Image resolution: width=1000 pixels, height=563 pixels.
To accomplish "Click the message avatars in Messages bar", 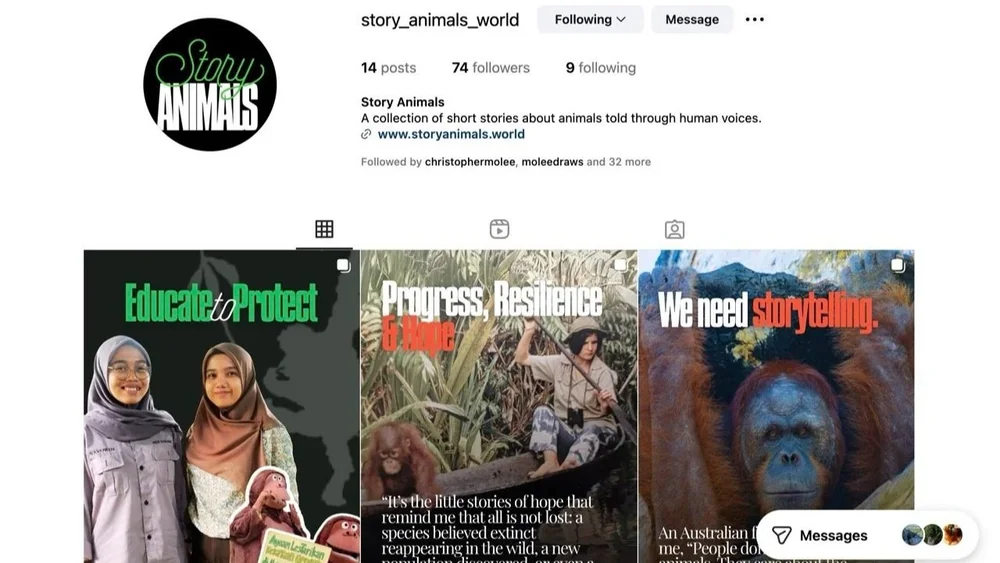I will [932, 535].
